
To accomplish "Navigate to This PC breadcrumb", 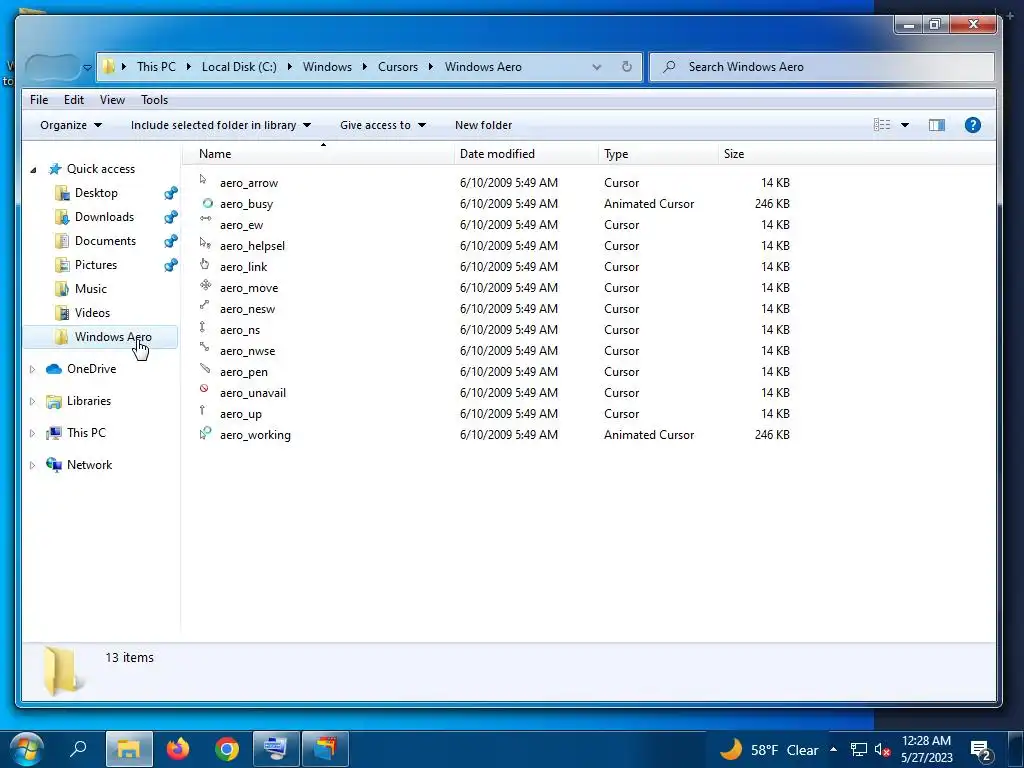I will point(156,67).
